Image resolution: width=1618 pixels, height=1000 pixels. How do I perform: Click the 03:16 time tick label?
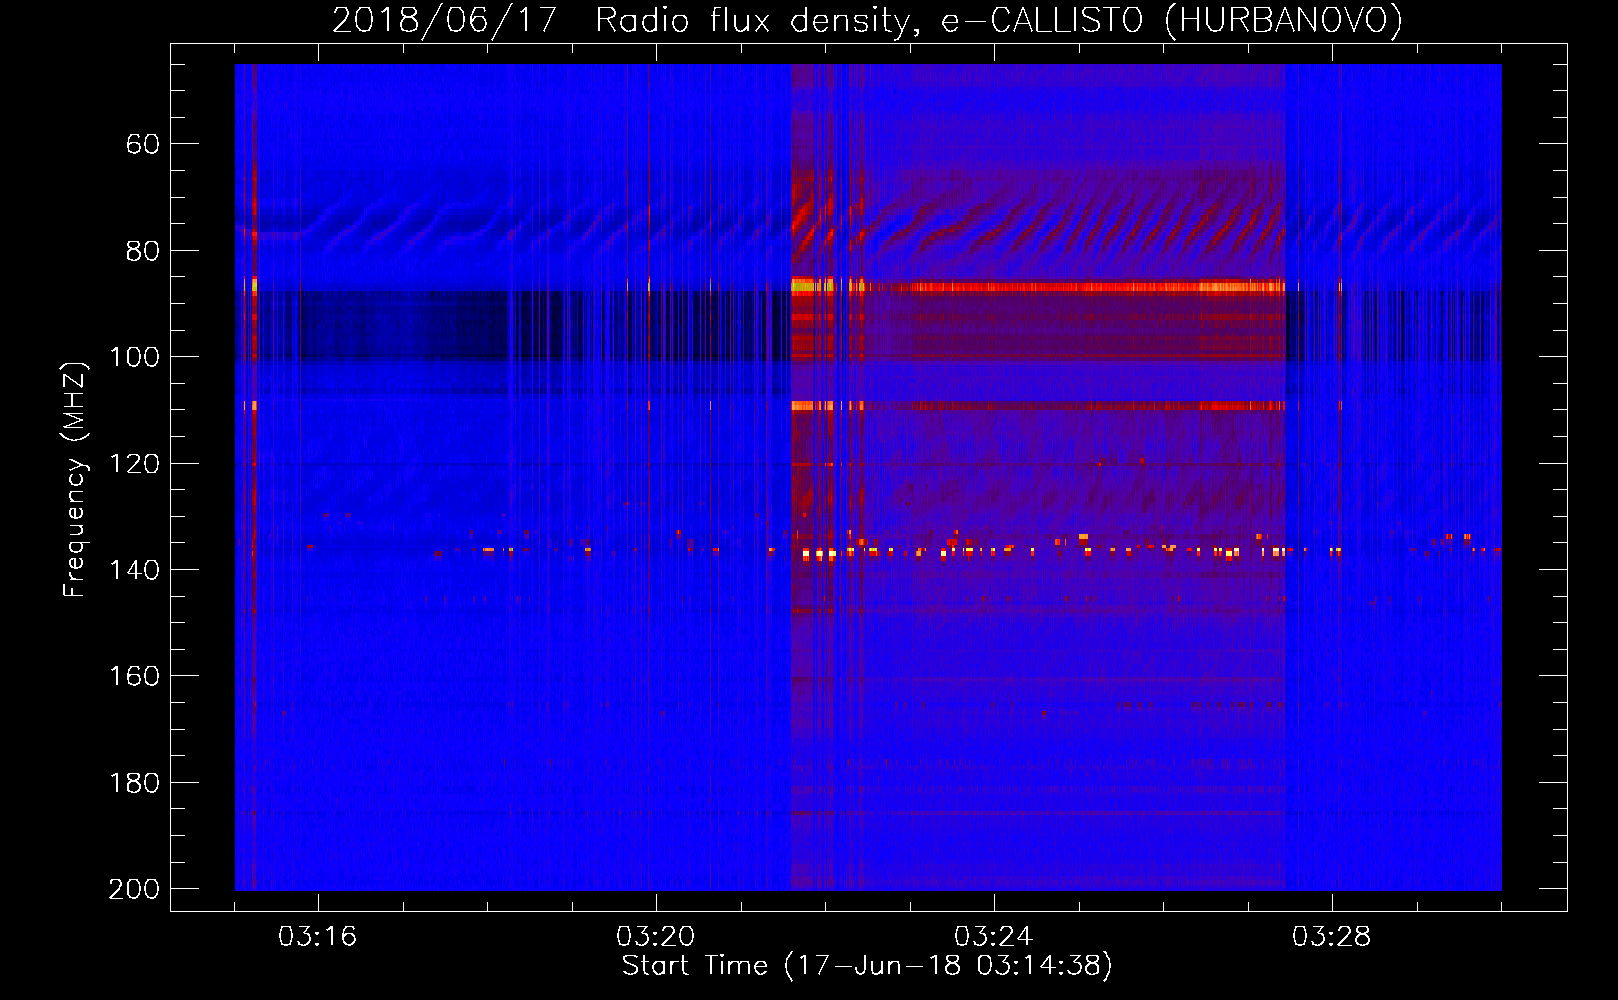pyautogui.click(x=318, y=937)
